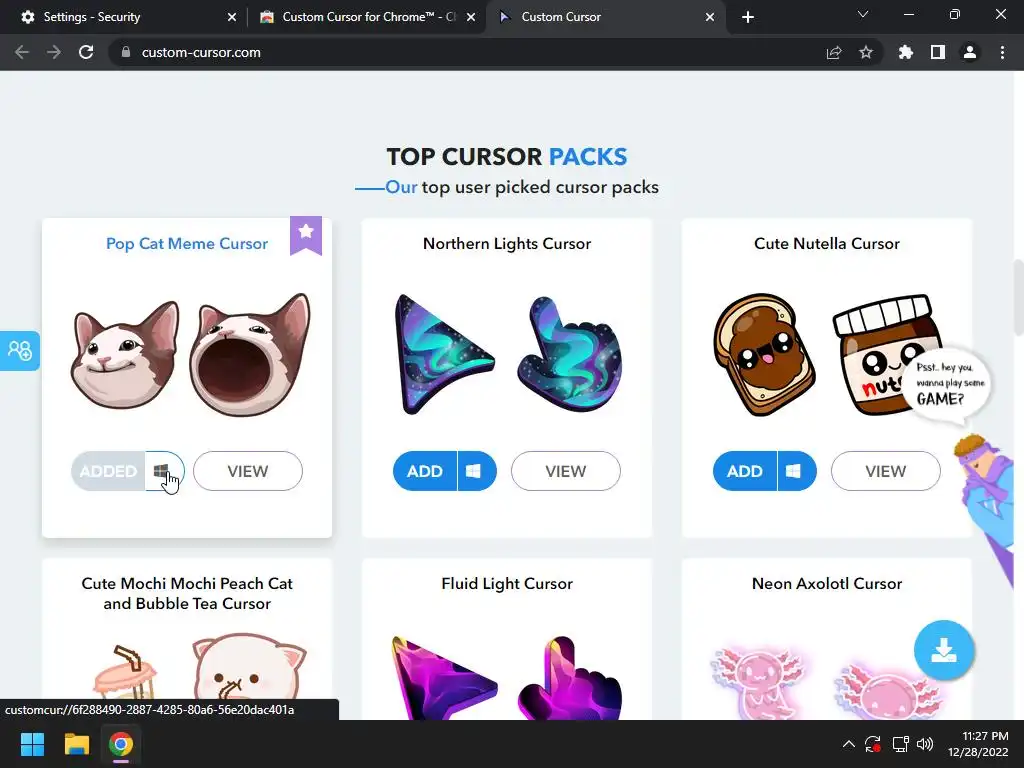View the Northern Lights Cursor pack
The image size is (1024, 768).
point(566,471)
